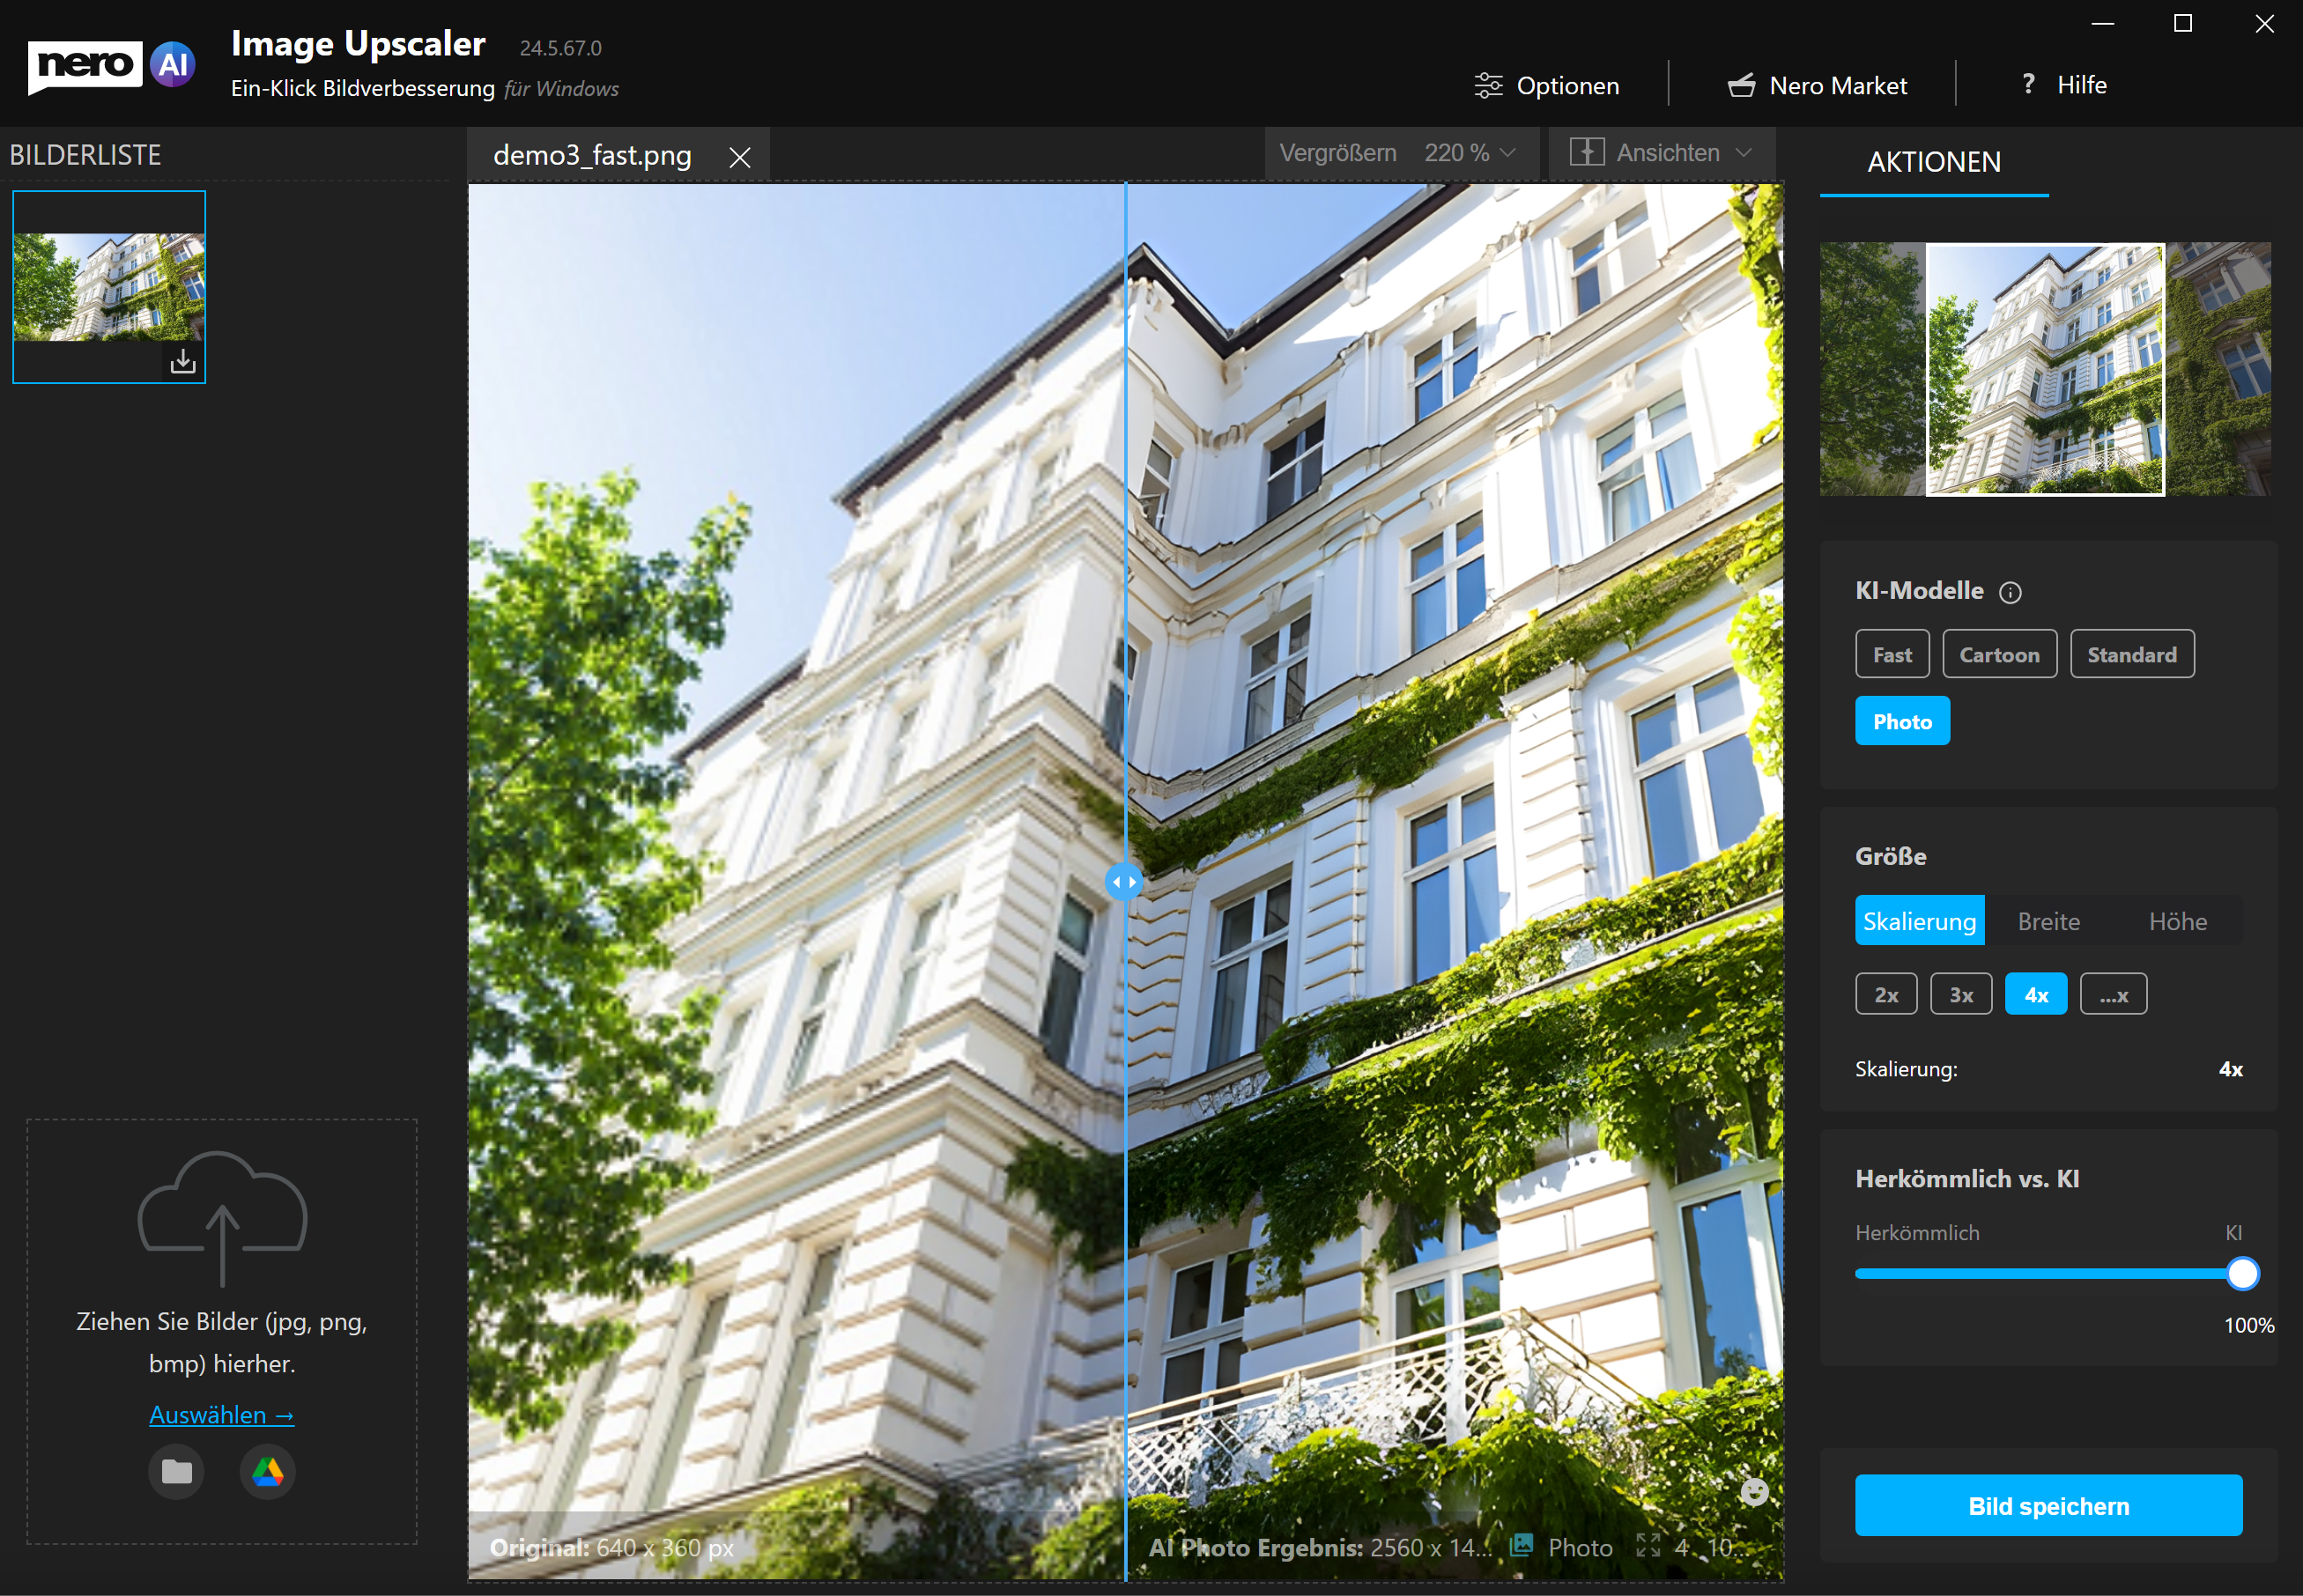Import images from Google Drive

point(267,1472)
